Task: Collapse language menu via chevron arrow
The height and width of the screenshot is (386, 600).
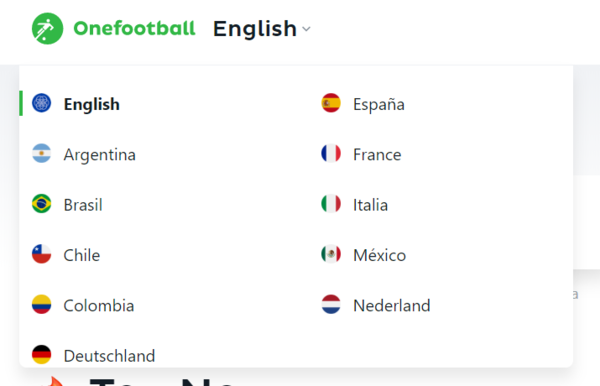Action: [x=306, y=29]
